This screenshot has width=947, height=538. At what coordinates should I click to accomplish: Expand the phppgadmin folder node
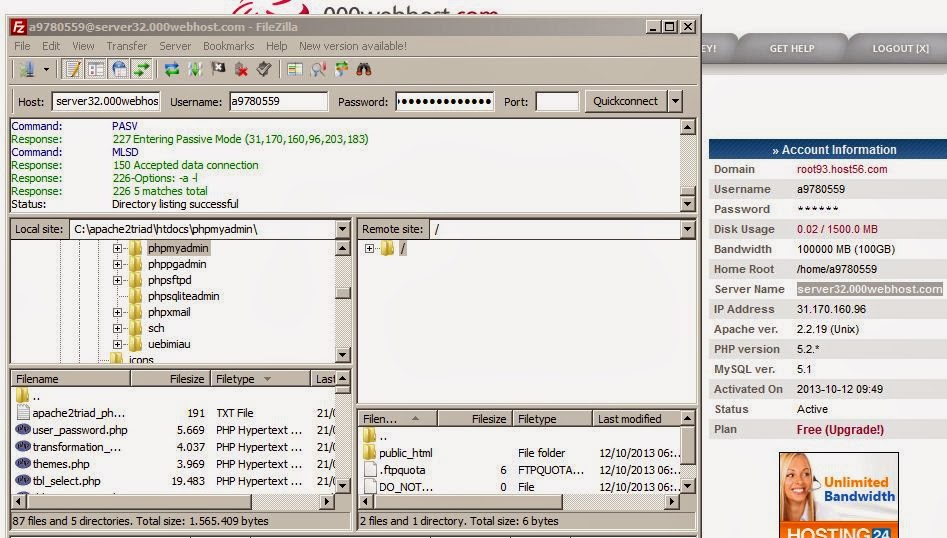[x=118, y=264]
